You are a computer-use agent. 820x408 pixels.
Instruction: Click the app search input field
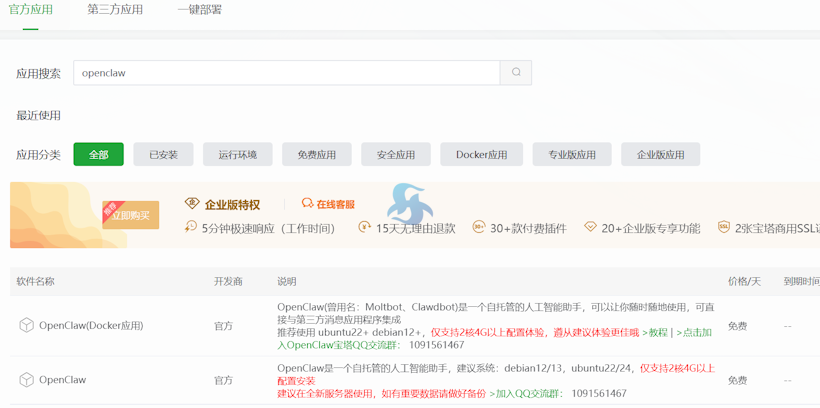287,73
